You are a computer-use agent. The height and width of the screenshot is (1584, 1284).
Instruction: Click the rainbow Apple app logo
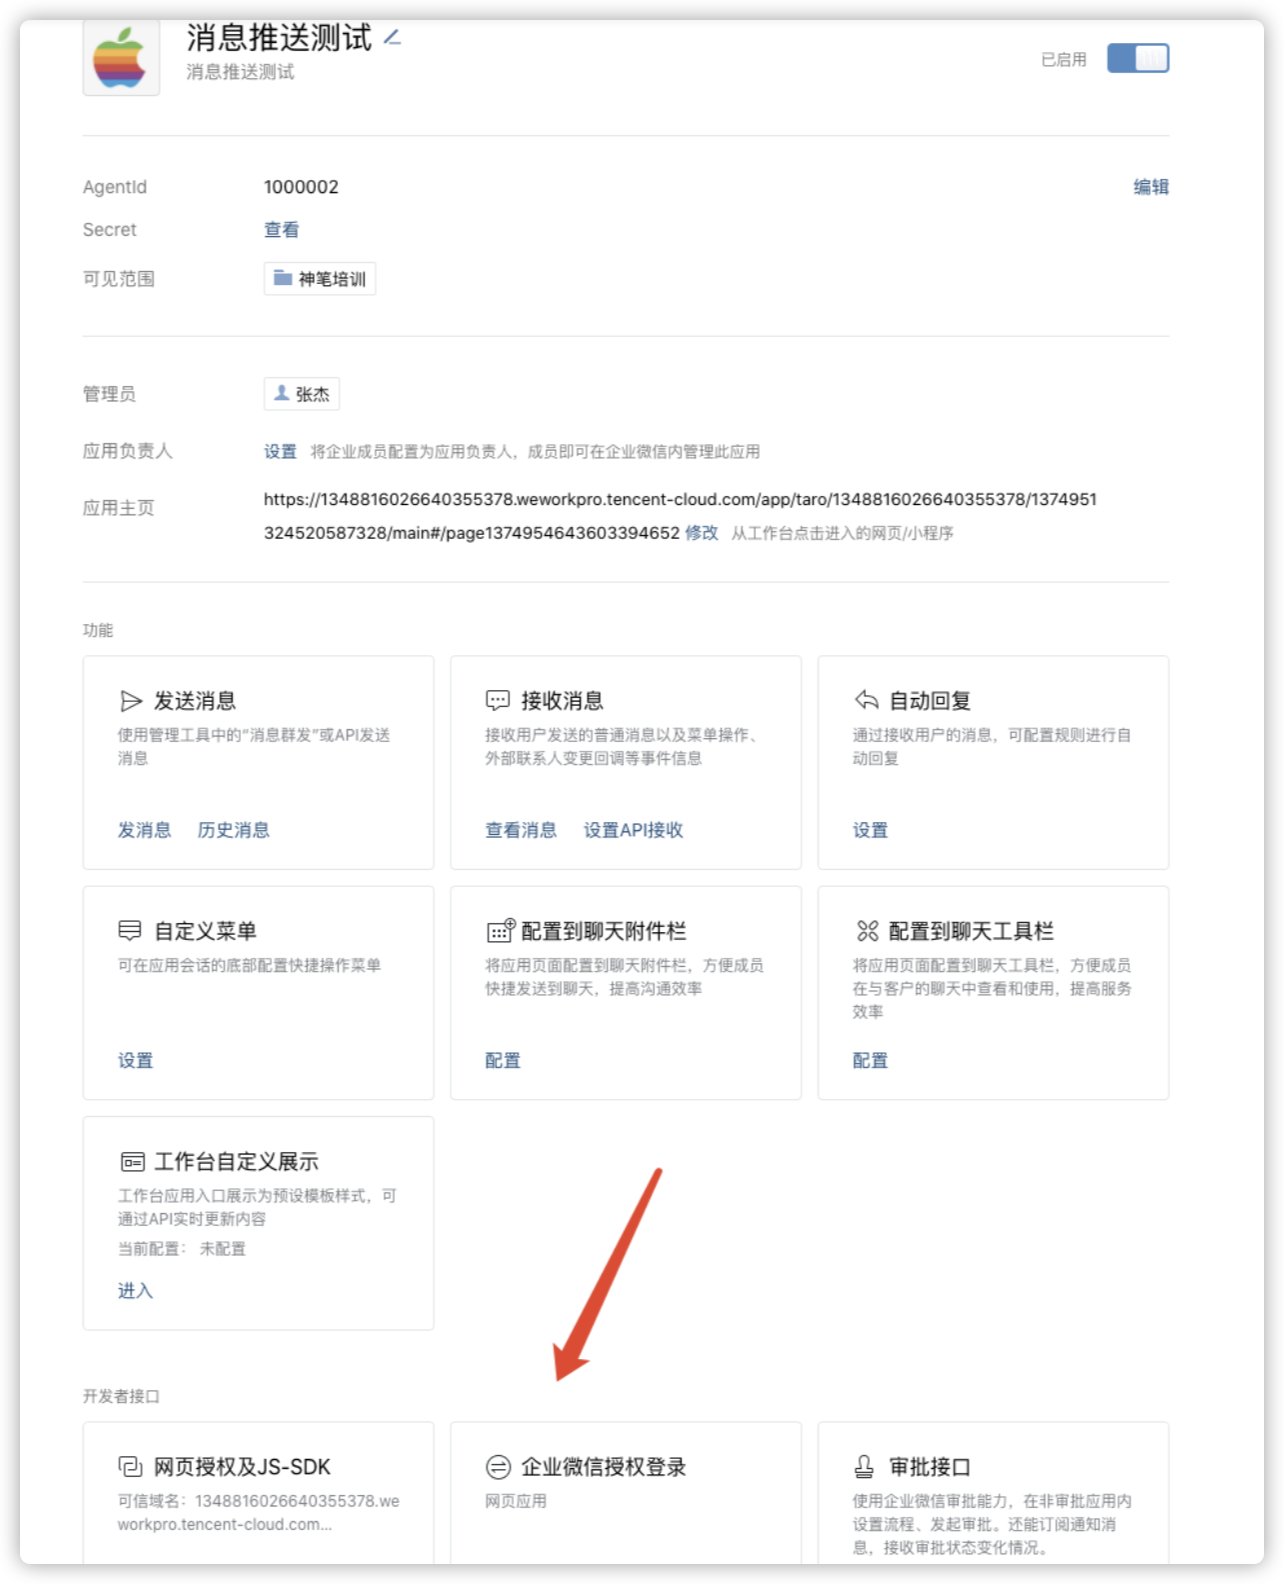pyautogui.click(x=120, y=58)
